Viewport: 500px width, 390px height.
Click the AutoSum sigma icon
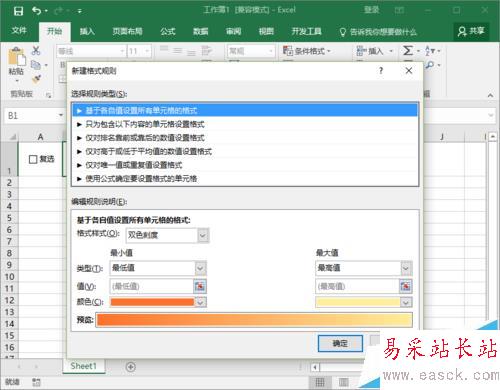coord(408,51)
